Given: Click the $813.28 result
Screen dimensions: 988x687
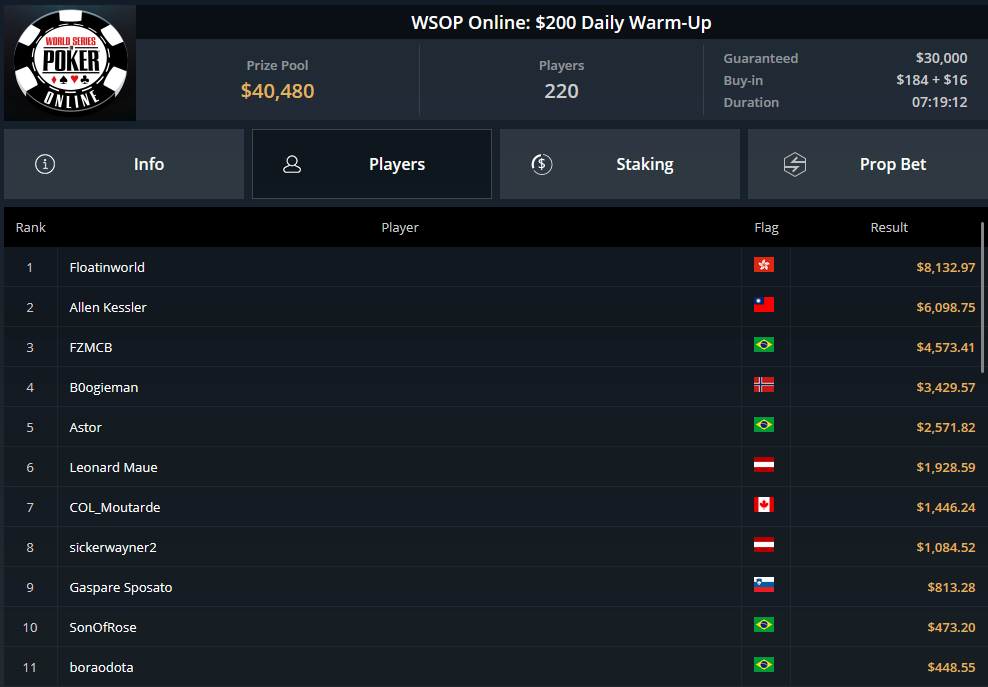Looking at the screenshot, I should pyautogui.click(x=951, y=588).
